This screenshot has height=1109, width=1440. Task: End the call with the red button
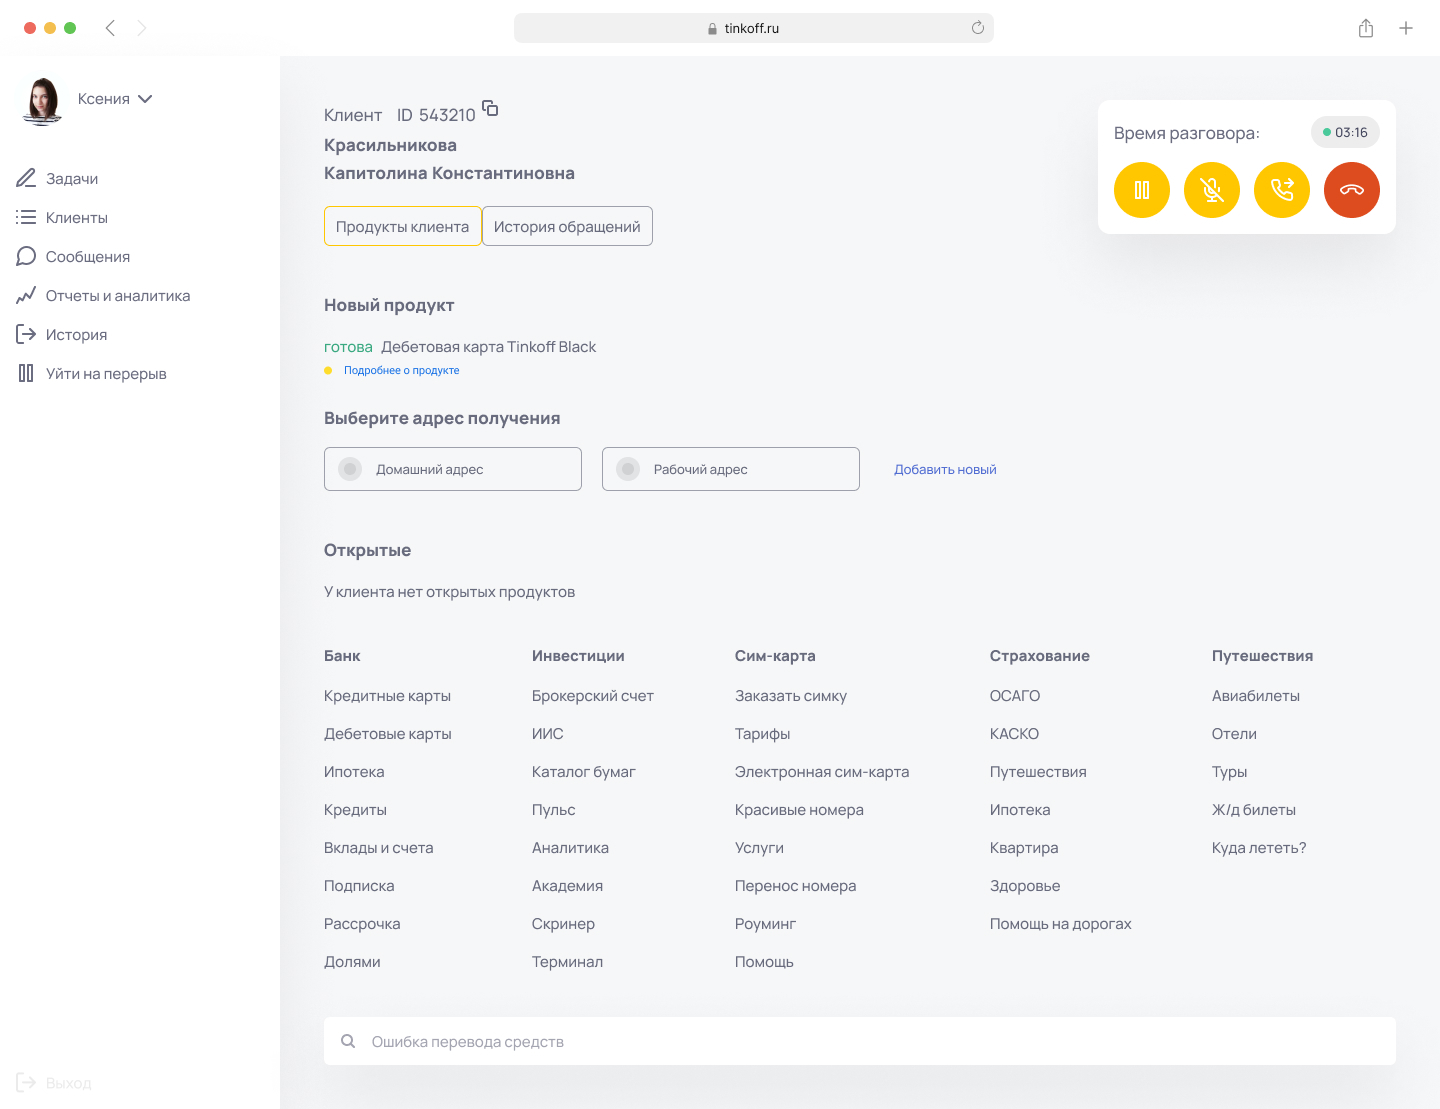pyautogui.click(x=1352, y=190)
